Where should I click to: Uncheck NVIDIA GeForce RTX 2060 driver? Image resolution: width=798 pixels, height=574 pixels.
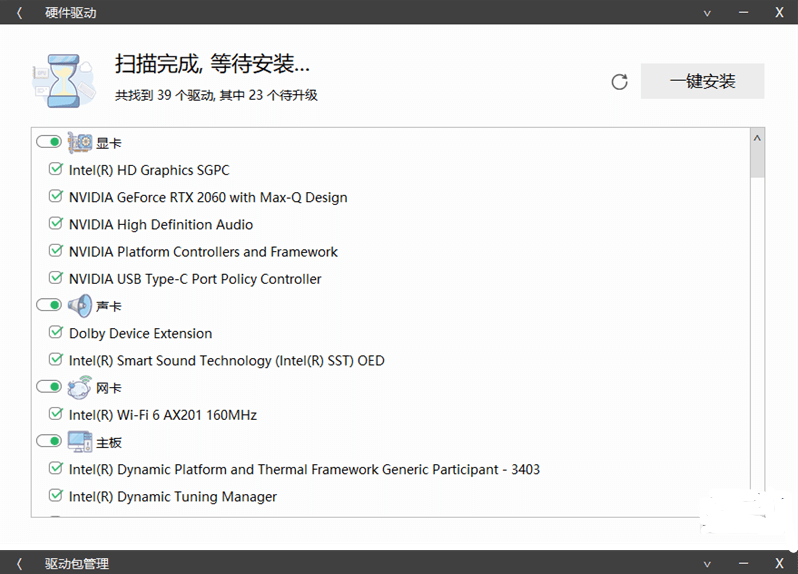55,196
